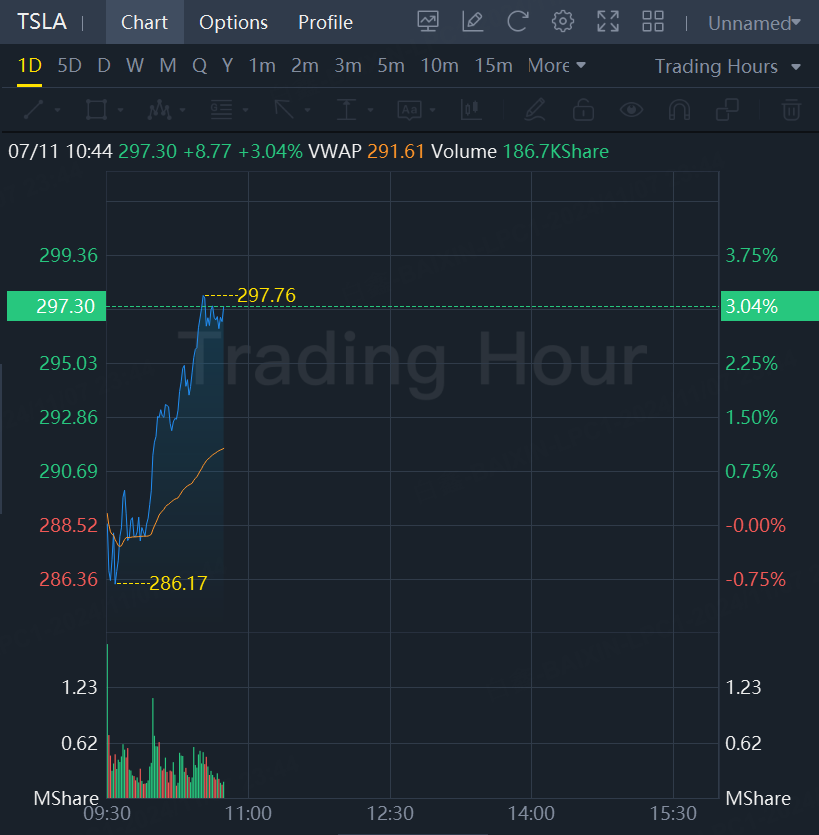Select the 5D timeframe
The height and width of the screenshot is (835, 819).
tap(69, 66)
